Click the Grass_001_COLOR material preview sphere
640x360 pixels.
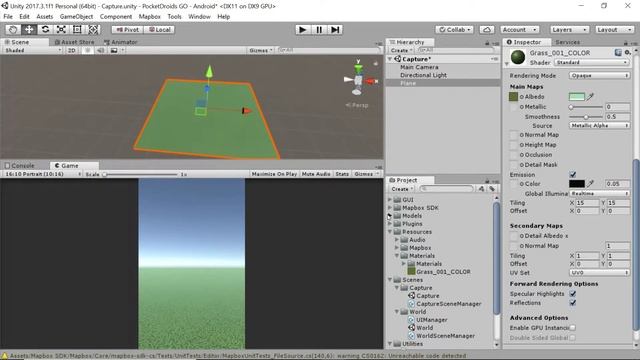(x=518, y=57)
